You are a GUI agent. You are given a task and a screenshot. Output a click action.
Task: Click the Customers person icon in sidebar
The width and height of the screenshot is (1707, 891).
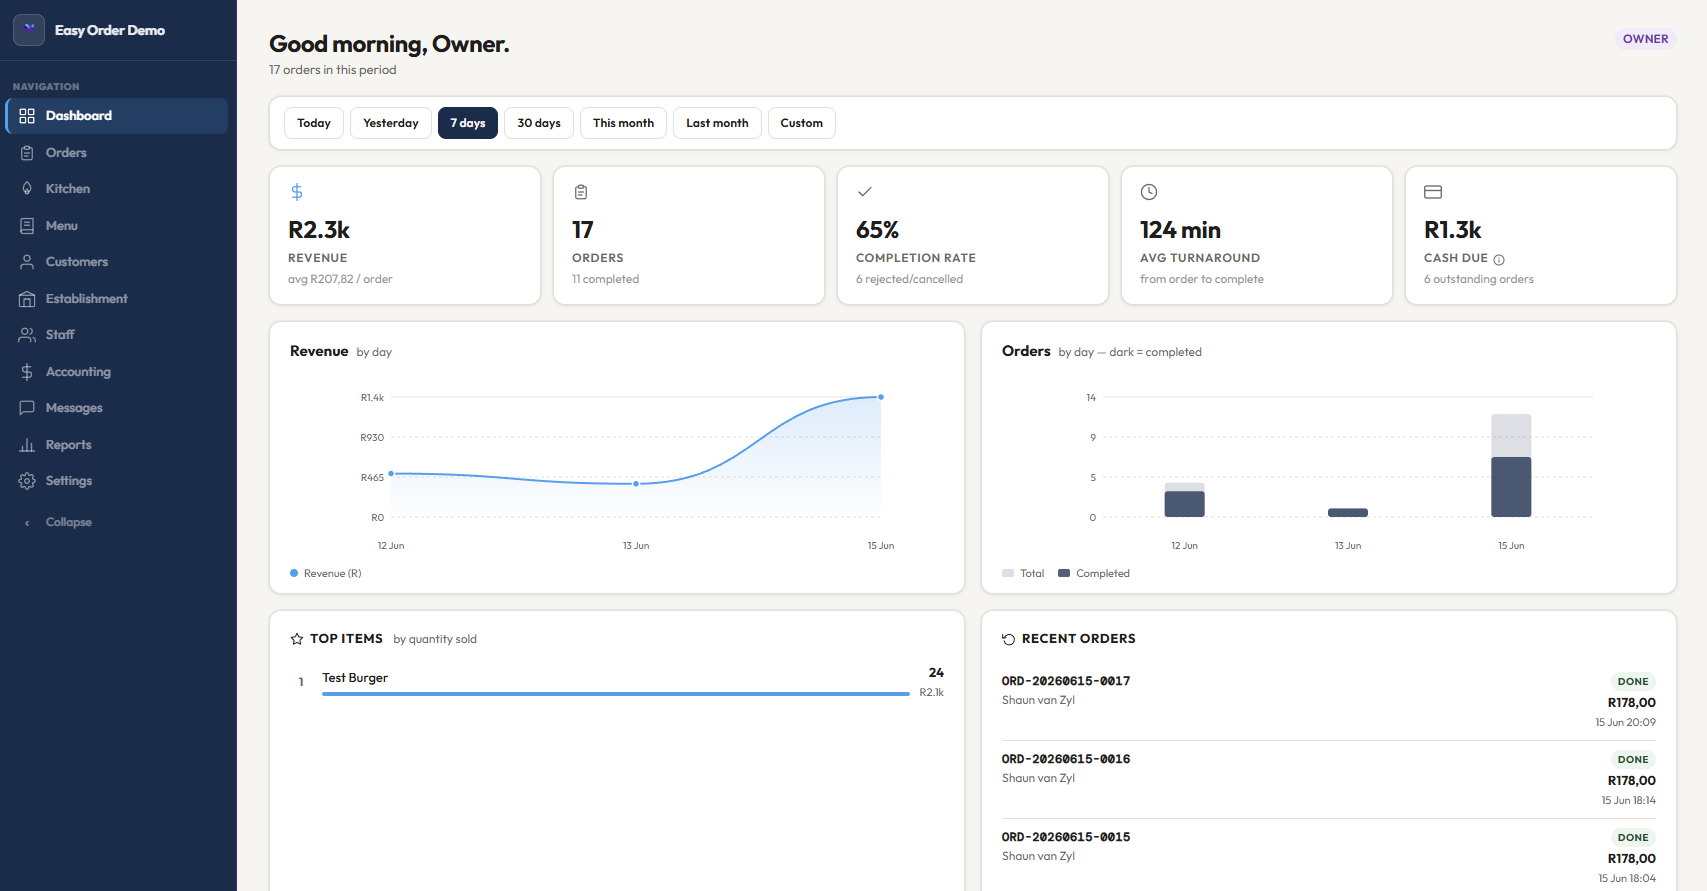pos(27,262)
